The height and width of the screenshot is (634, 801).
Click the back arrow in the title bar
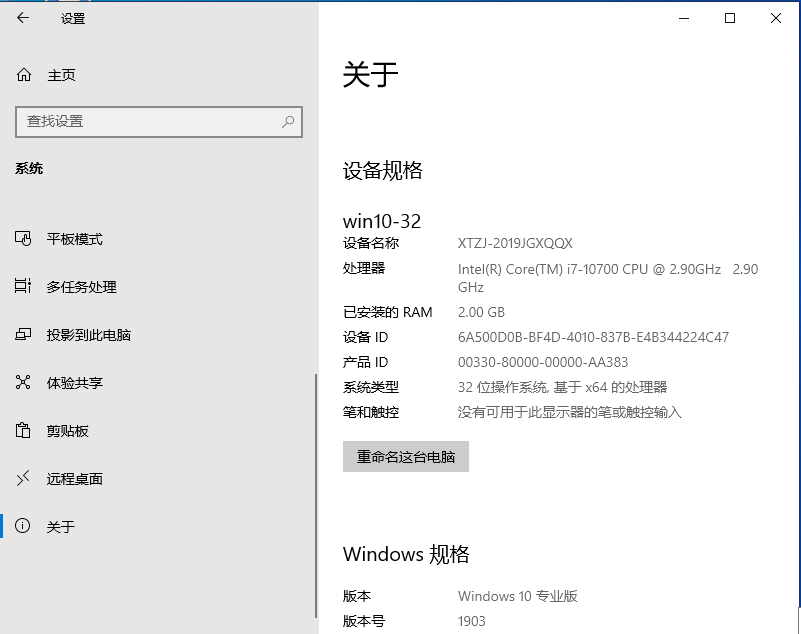click(x=22, y=17)
